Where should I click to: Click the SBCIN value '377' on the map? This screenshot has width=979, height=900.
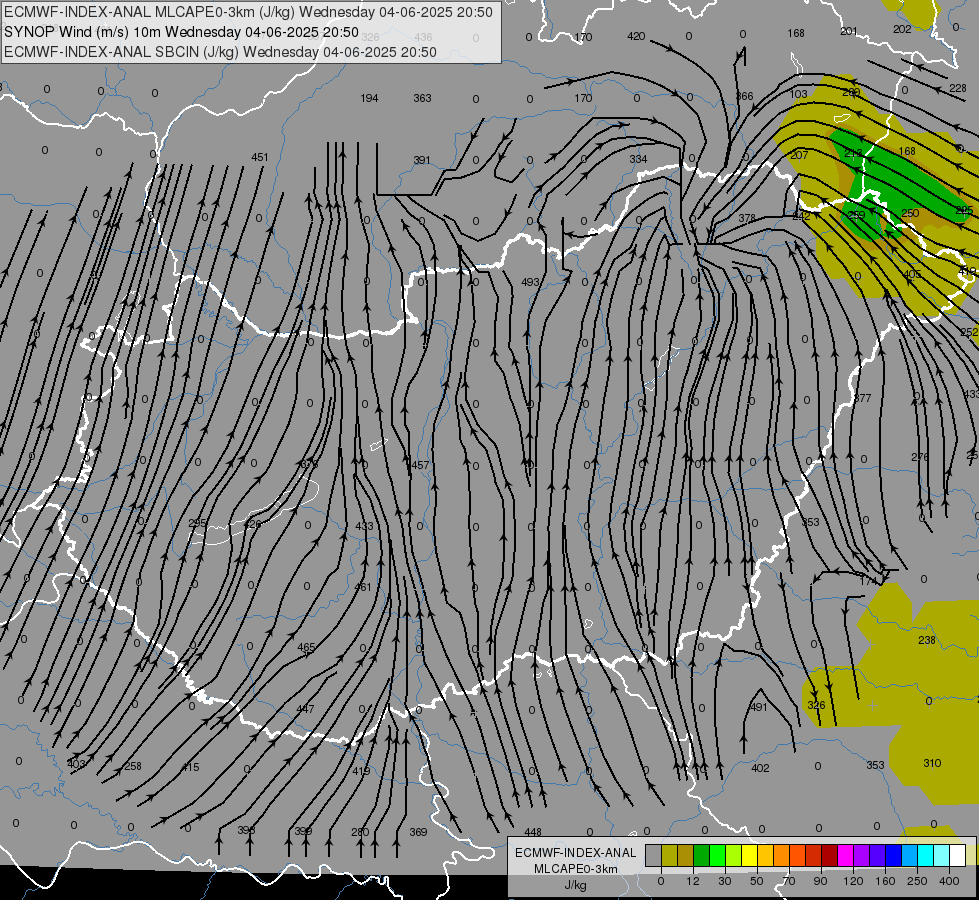tap(863, 398)
